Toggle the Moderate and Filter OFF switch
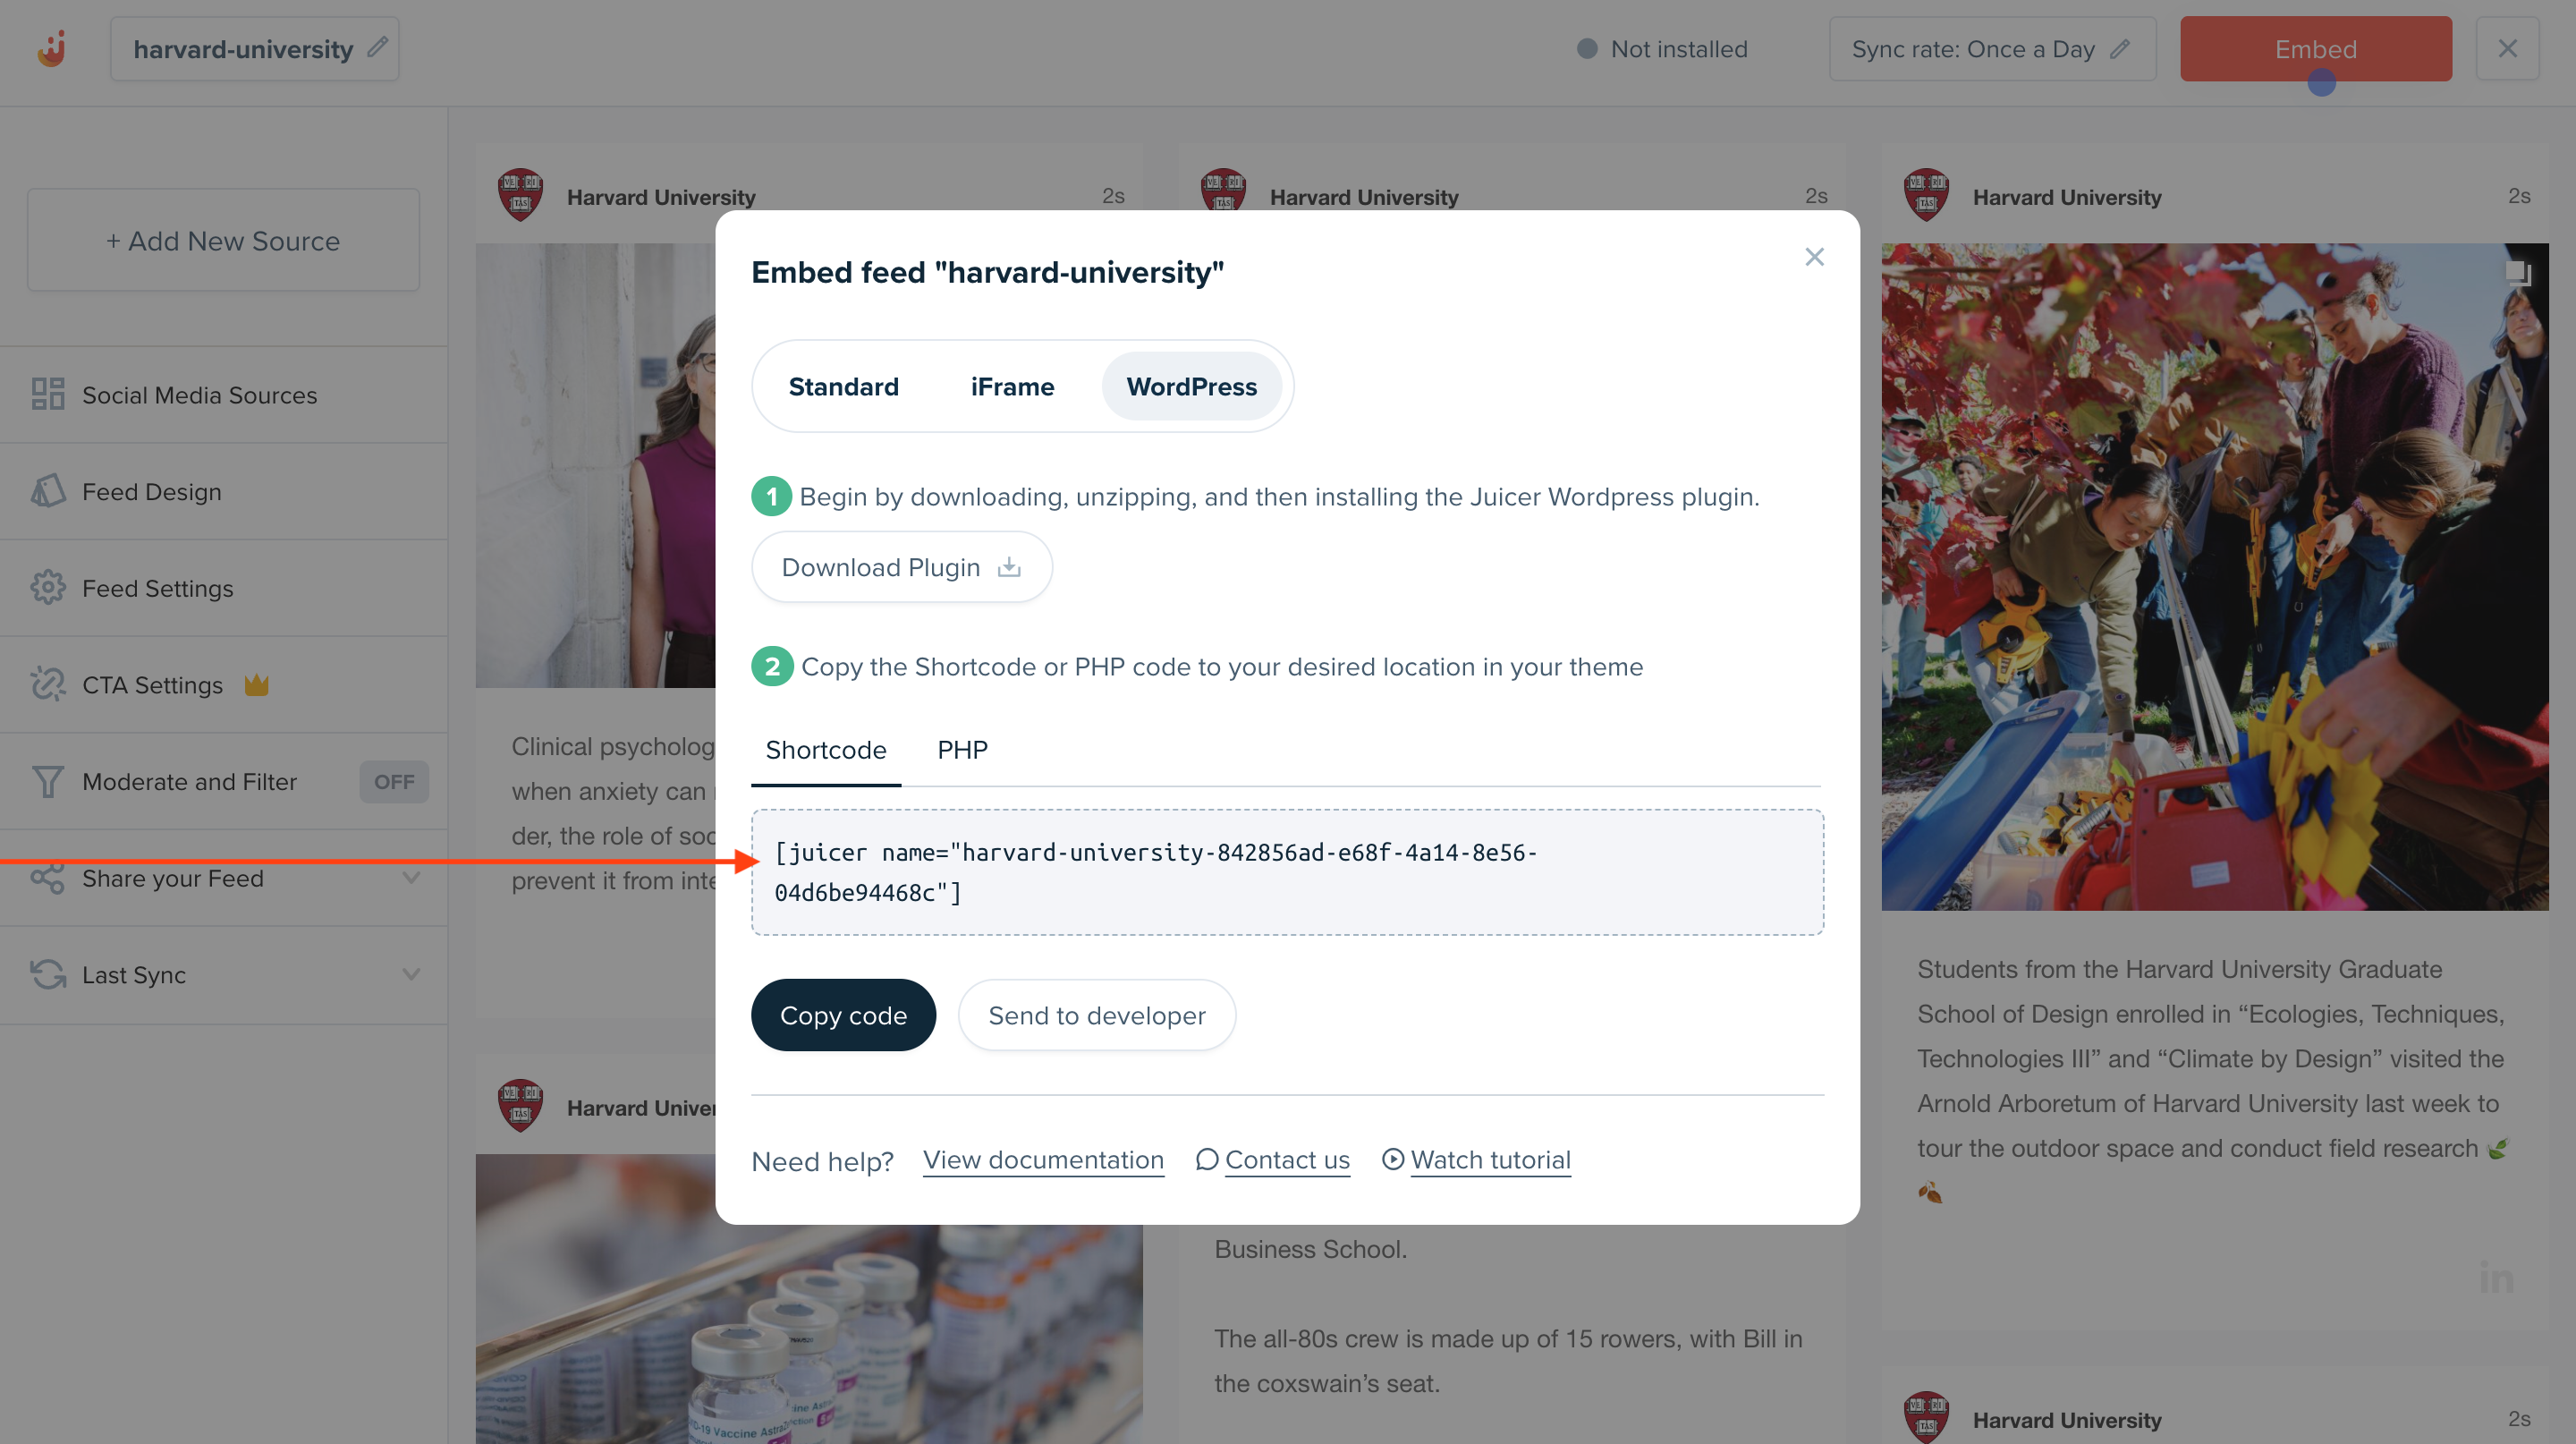The width and height of the screenshot is (2576, 1444). pos(394,781)
